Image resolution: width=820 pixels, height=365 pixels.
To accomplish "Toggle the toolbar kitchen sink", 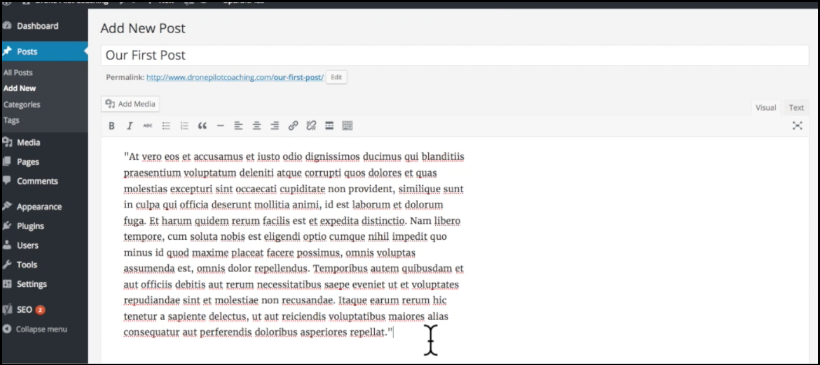I will (347, 126).
